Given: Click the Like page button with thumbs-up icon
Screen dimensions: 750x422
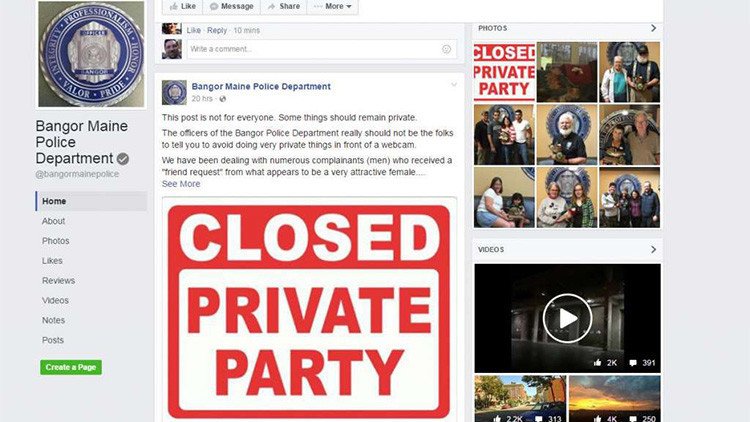Looking at the screenshot, I should 183,7.
